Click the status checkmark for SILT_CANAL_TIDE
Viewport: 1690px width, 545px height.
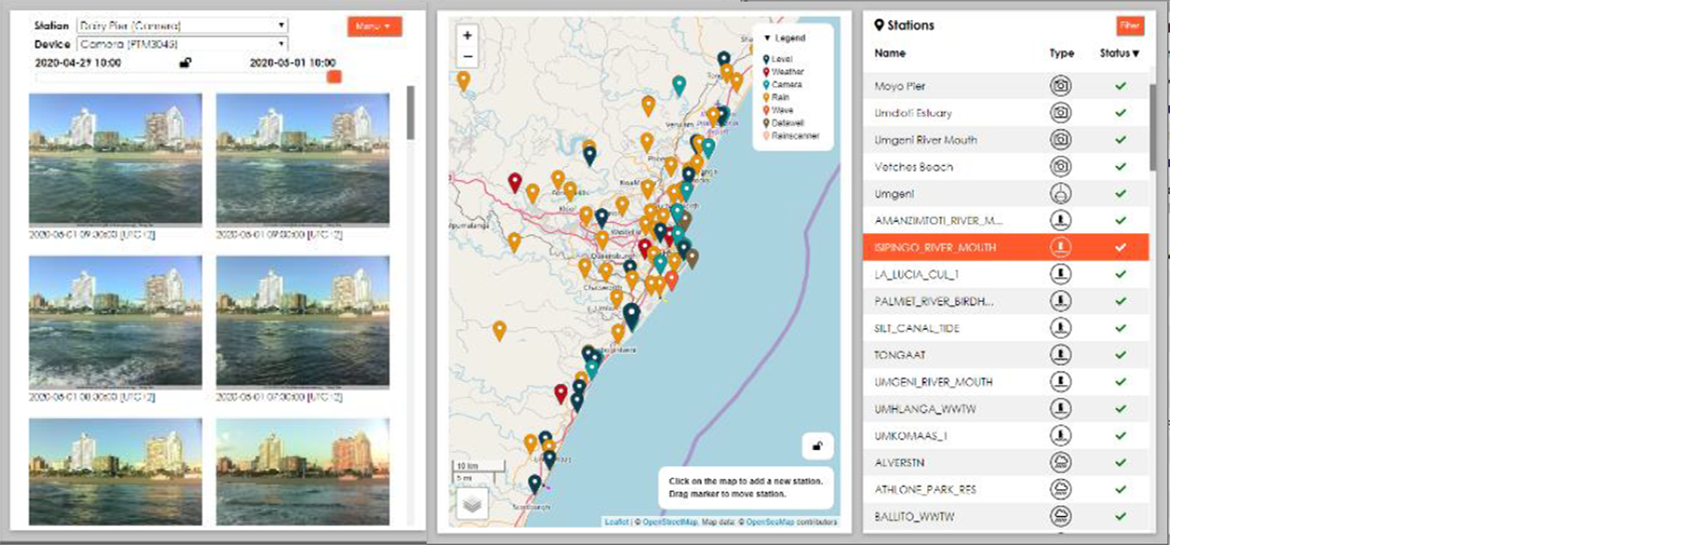pyautogui.click(x=1120, y=328)
